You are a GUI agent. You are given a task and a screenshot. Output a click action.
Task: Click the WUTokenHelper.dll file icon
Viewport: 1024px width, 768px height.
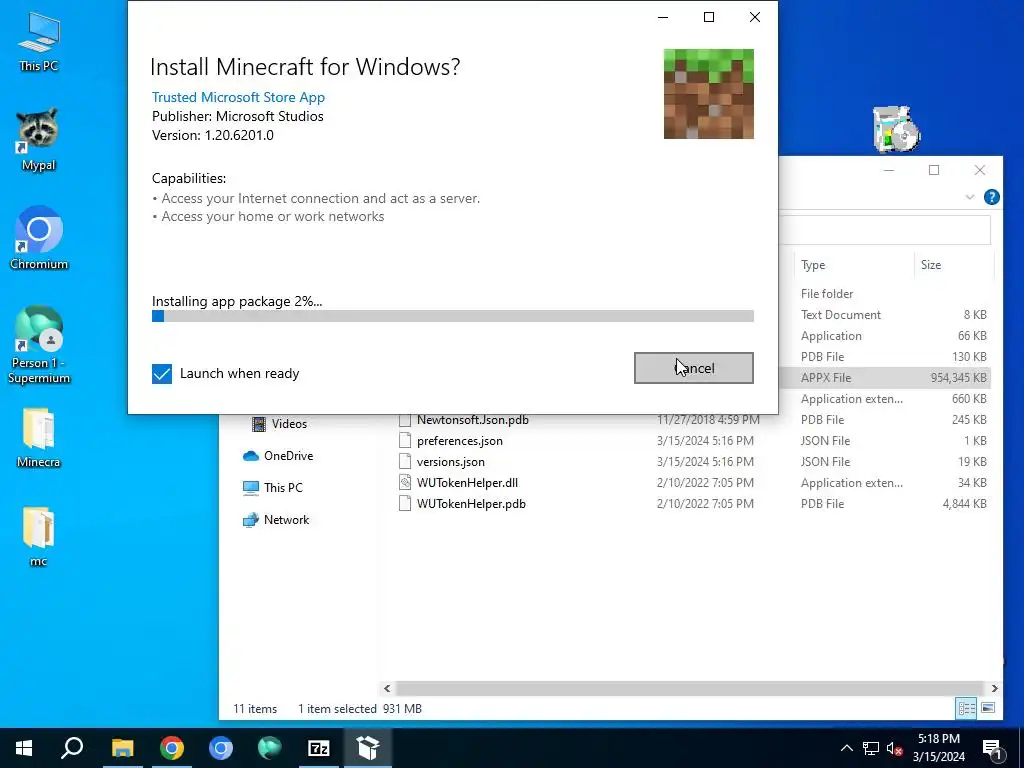click(405, 483)
